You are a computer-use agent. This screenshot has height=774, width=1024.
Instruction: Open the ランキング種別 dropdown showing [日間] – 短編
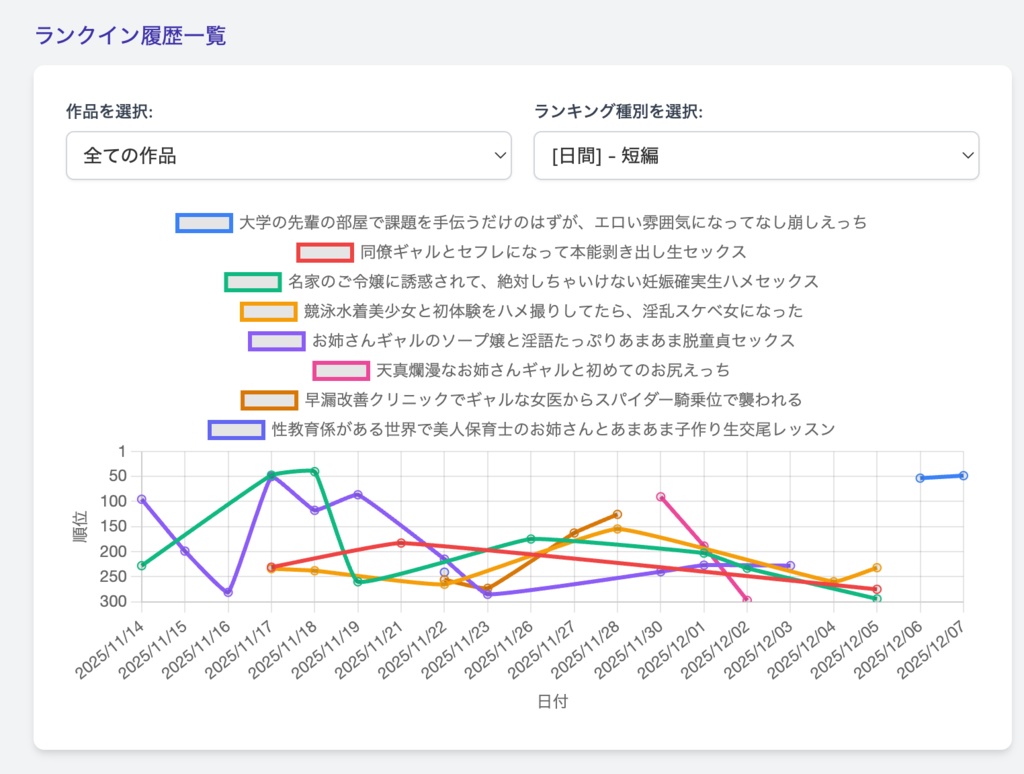pyautogui.click(x=755, y=156)
